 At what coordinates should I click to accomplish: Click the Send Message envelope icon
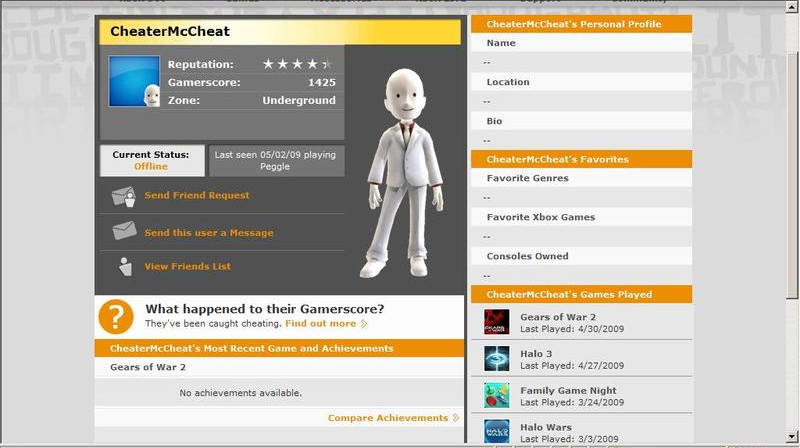[124, 231]
